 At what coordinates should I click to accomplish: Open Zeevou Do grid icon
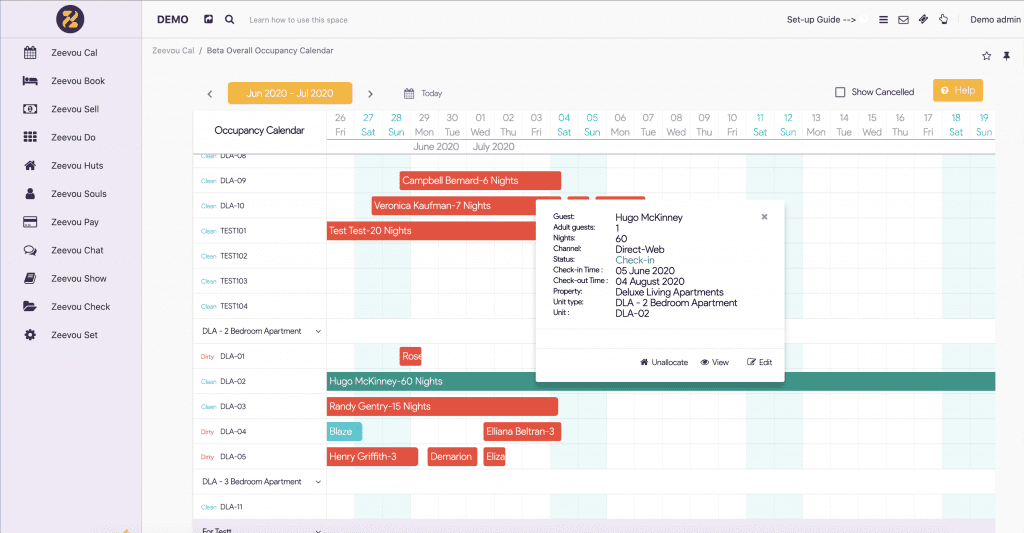pos(30,137)
